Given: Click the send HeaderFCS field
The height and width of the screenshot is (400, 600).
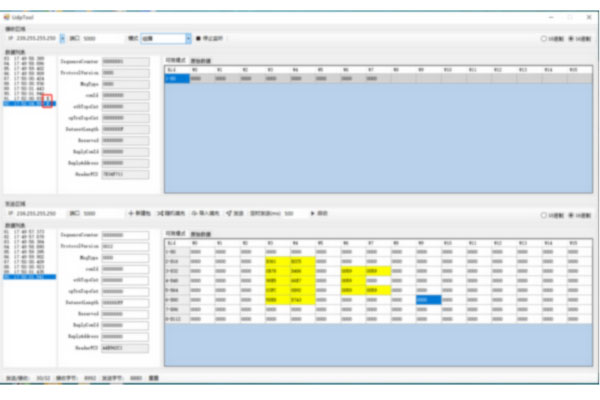Looking at the screenshot, I should pos(126,348).
